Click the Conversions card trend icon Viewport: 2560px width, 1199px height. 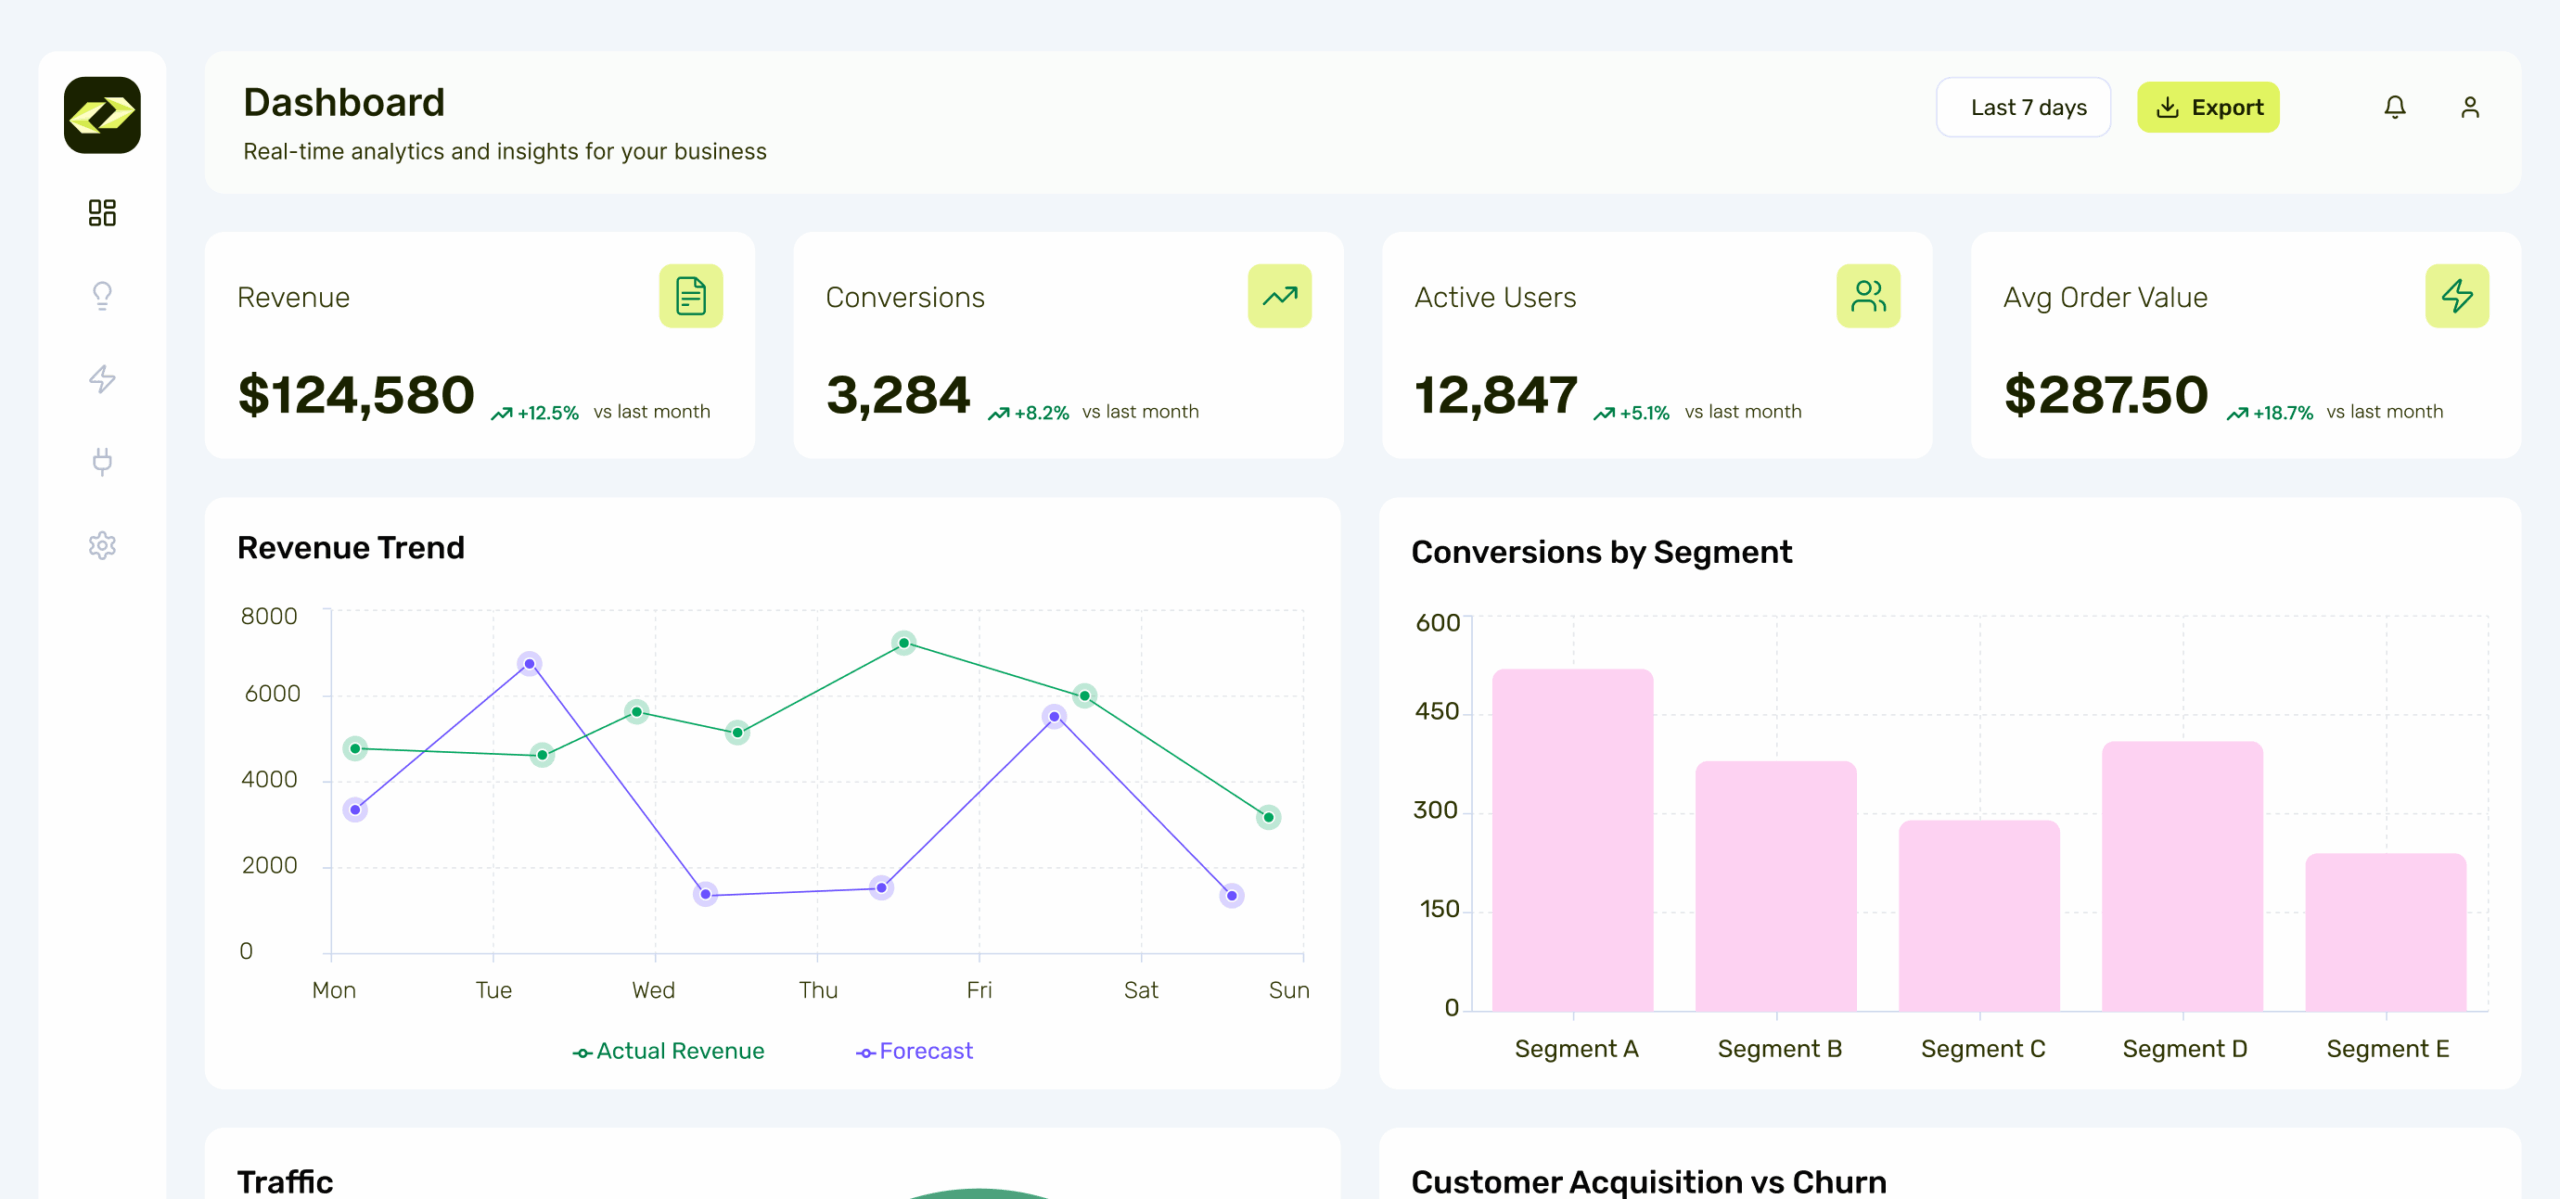[x=1279, y=296]
